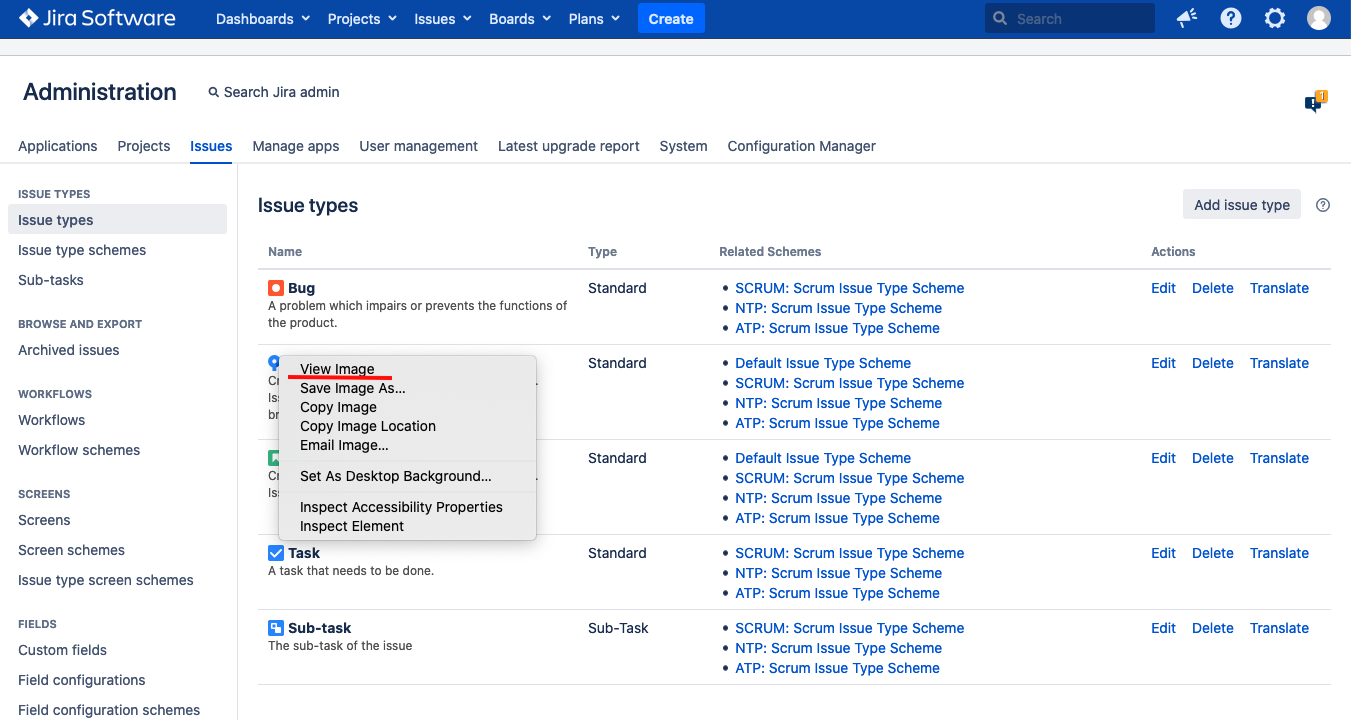
Task: Switch to the User management tab
Action: pyautogui.click(x=419, y=146)
